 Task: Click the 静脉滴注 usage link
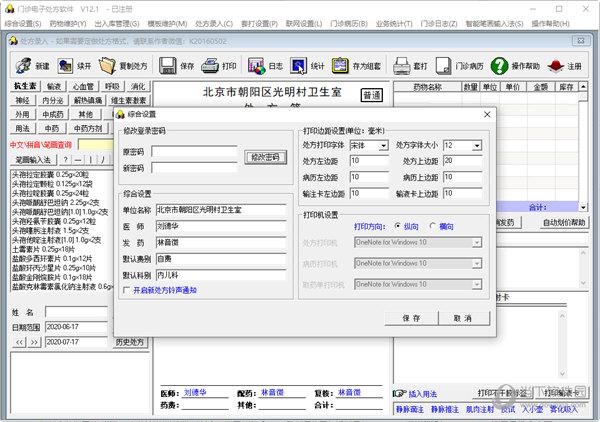click(x=410, y=410)
